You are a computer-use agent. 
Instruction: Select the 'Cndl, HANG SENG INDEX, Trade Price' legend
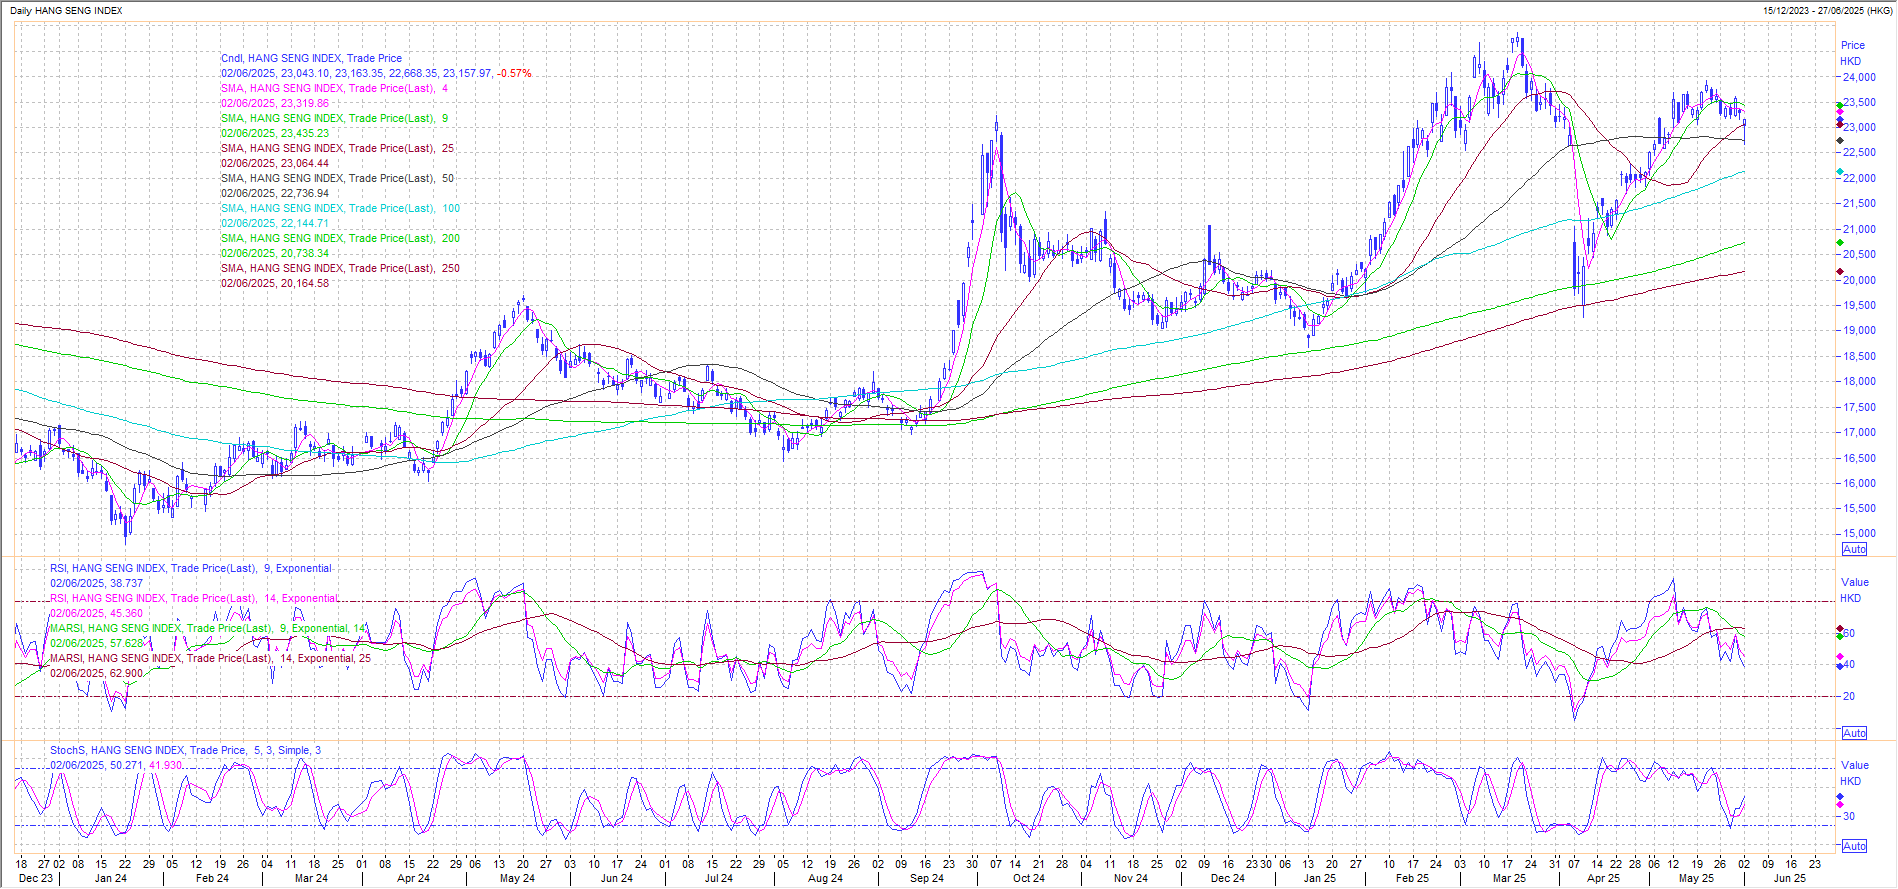pos(311,58)
